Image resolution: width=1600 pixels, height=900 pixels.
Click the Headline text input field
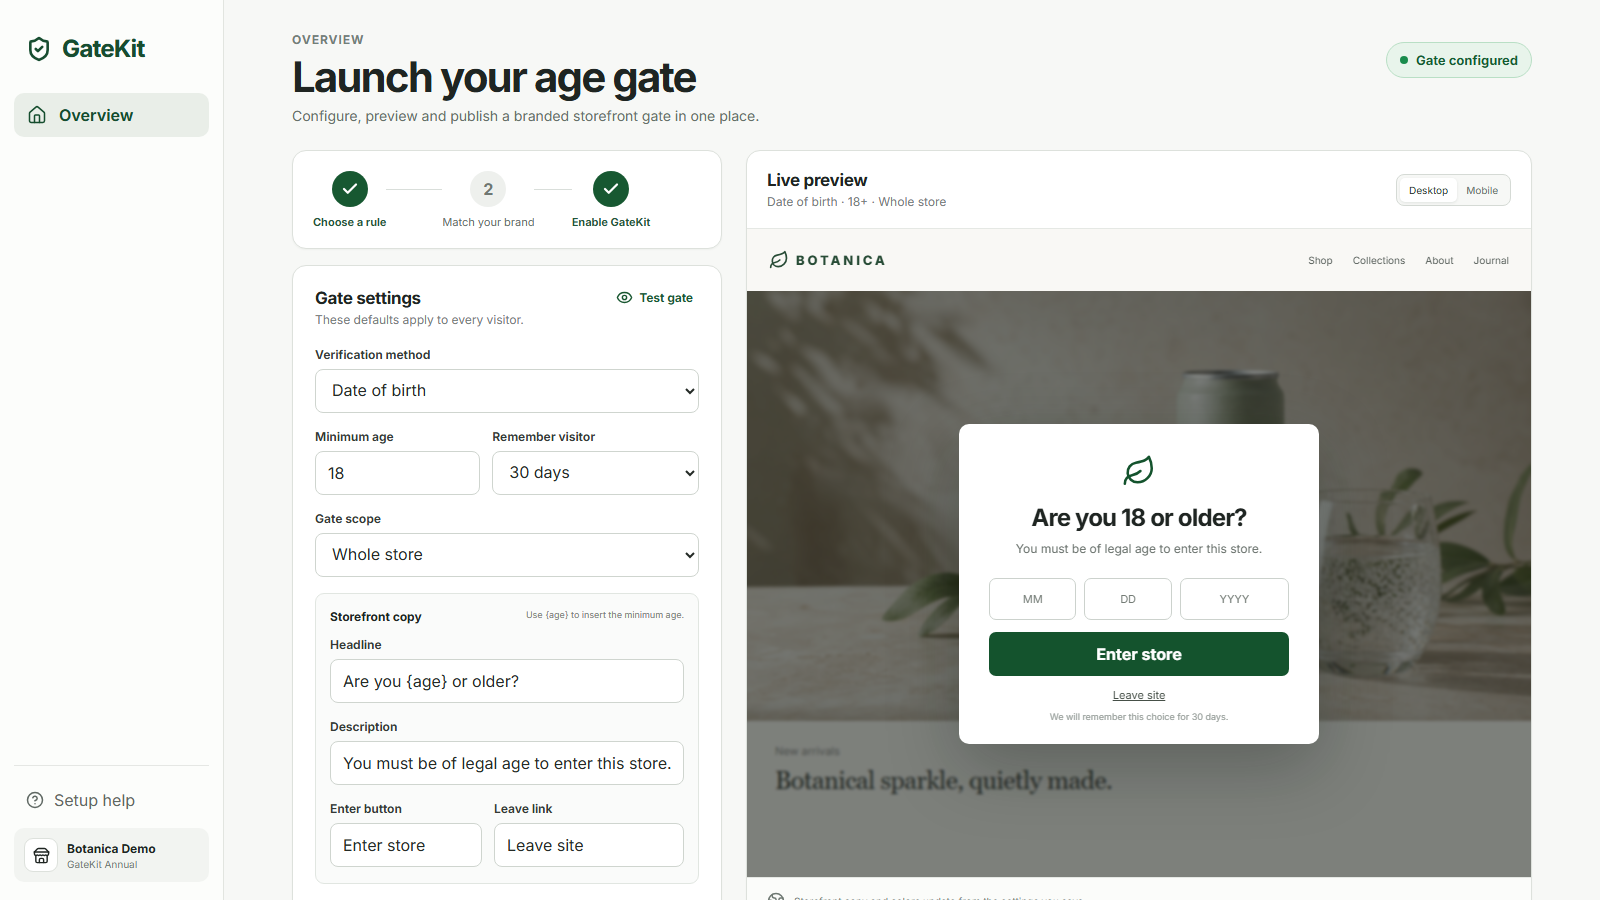coord(507,681)
